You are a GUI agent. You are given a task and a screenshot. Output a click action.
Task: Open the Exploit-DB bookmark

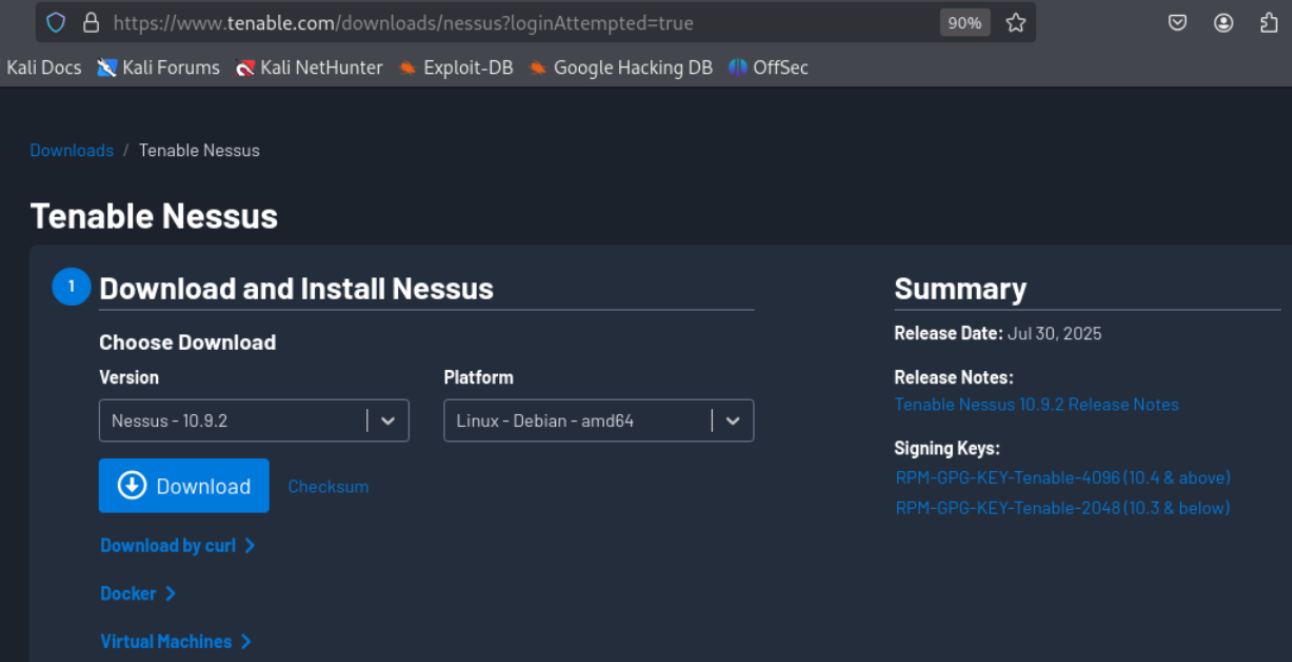point(456,68)
